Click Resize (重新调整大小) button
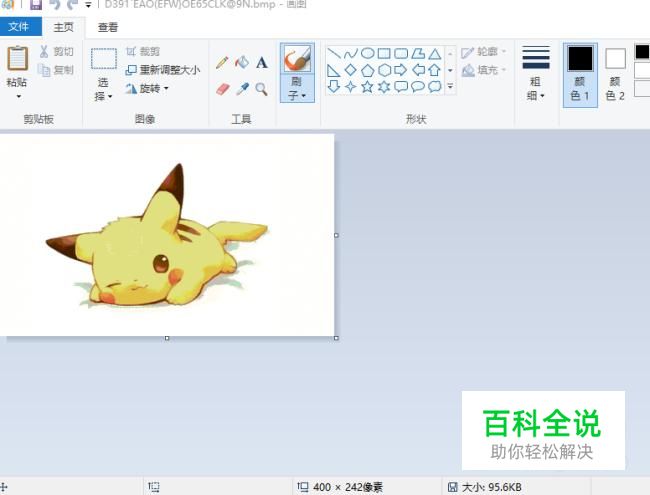The image size is (650, 495). tap(162, 70)
